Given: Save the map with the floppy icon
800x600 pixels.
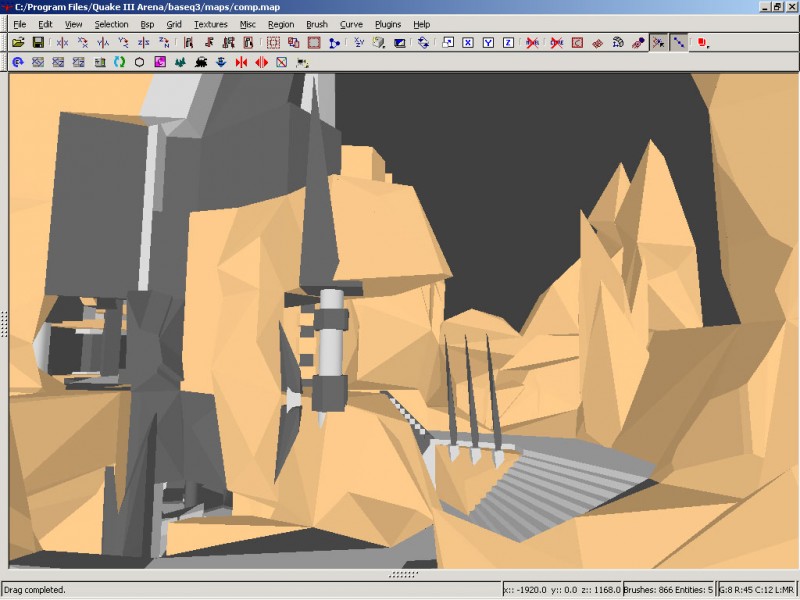Looking at the screenshot, I should (38, 42).
